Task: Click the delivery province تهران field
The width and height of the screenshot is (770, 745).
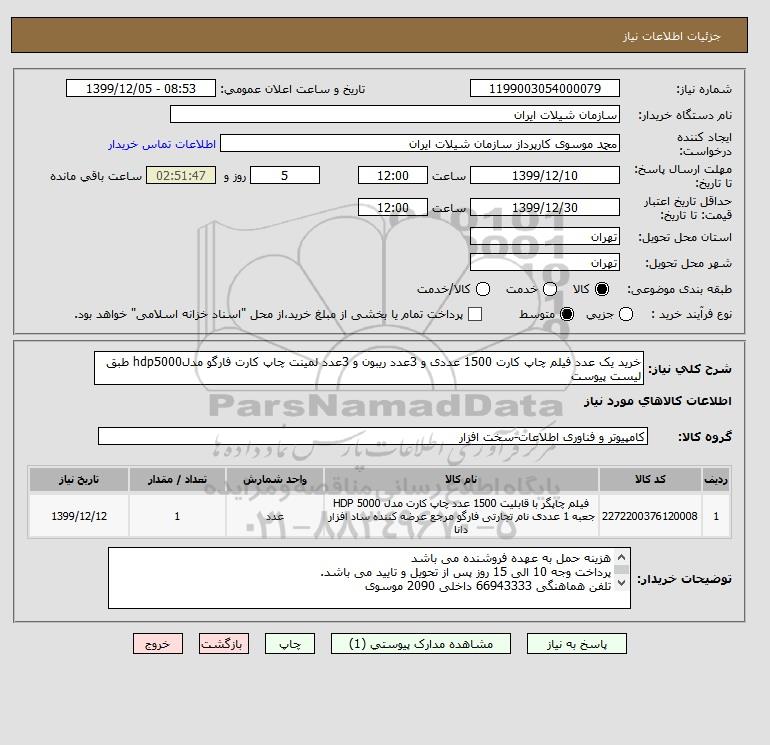Action: click(x=545, y=237)
